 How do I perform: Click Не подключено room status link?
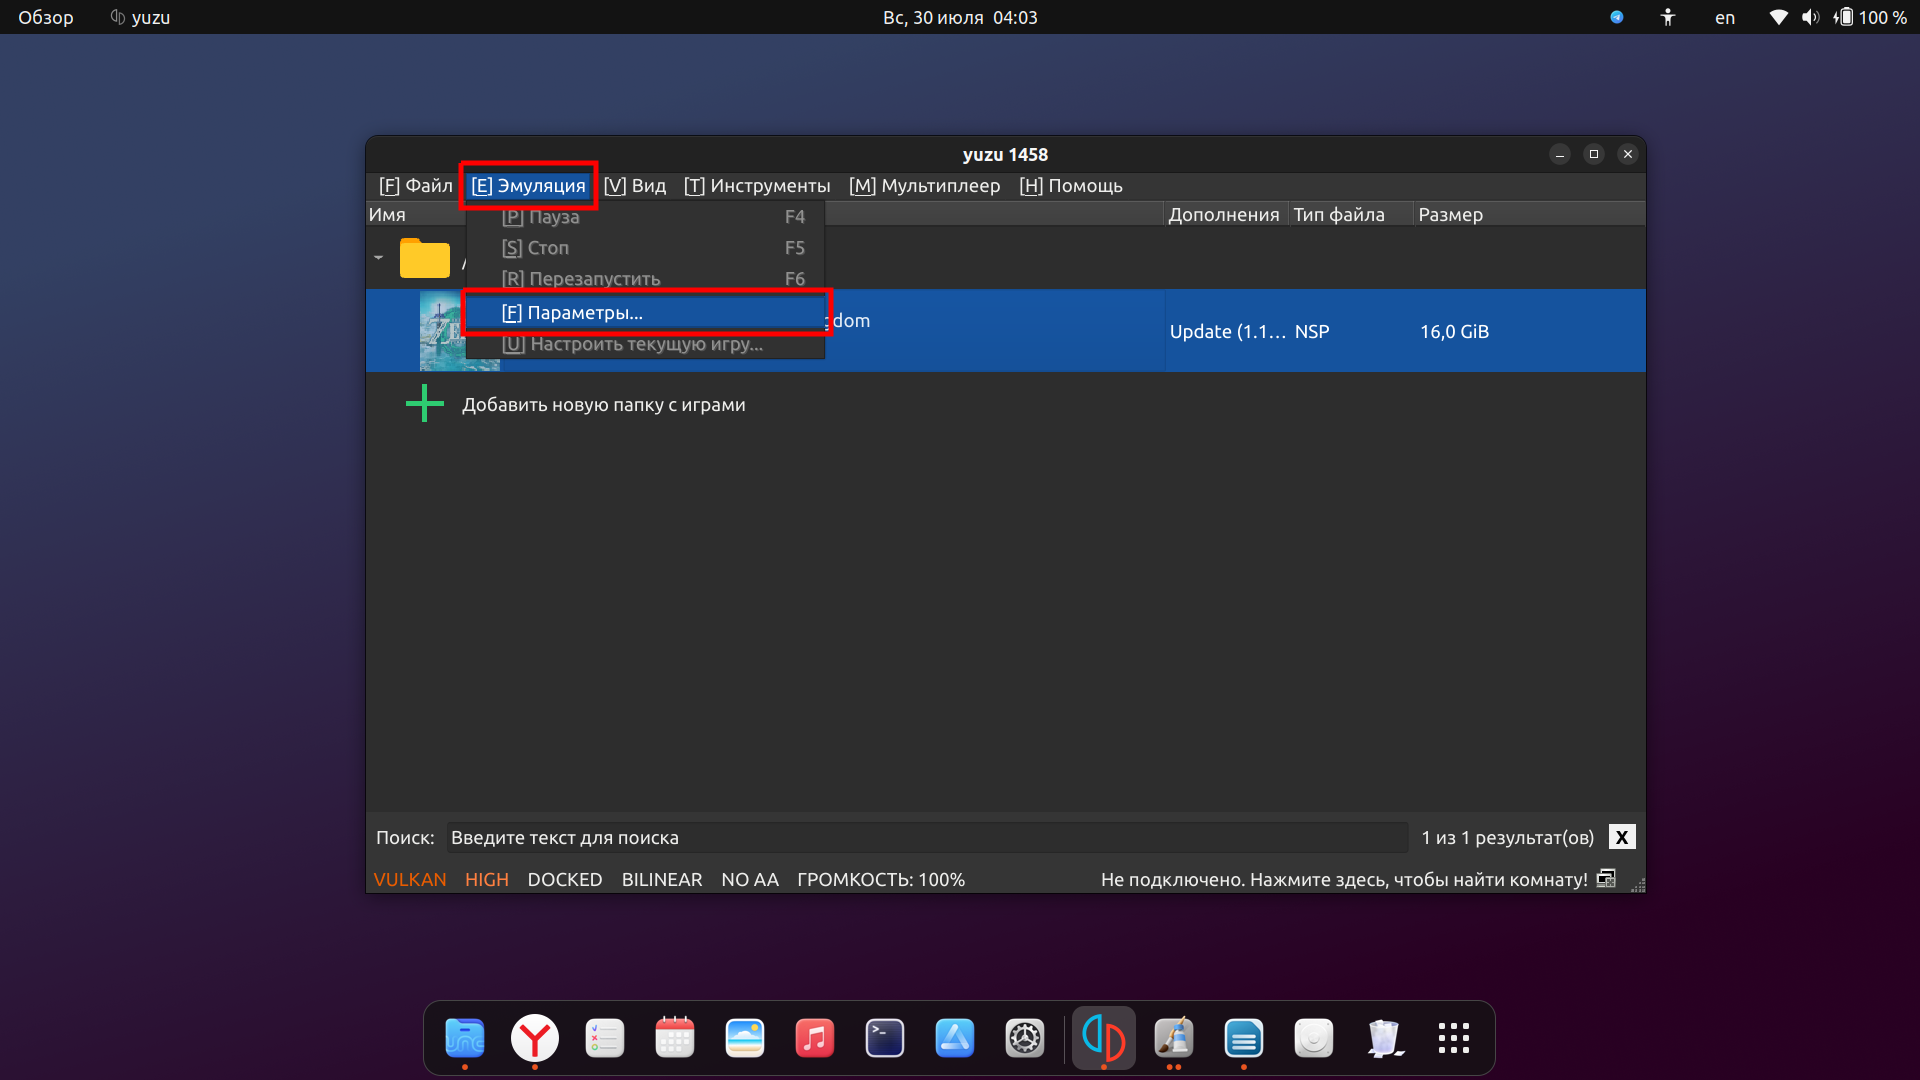click(x=1344, y=880)
